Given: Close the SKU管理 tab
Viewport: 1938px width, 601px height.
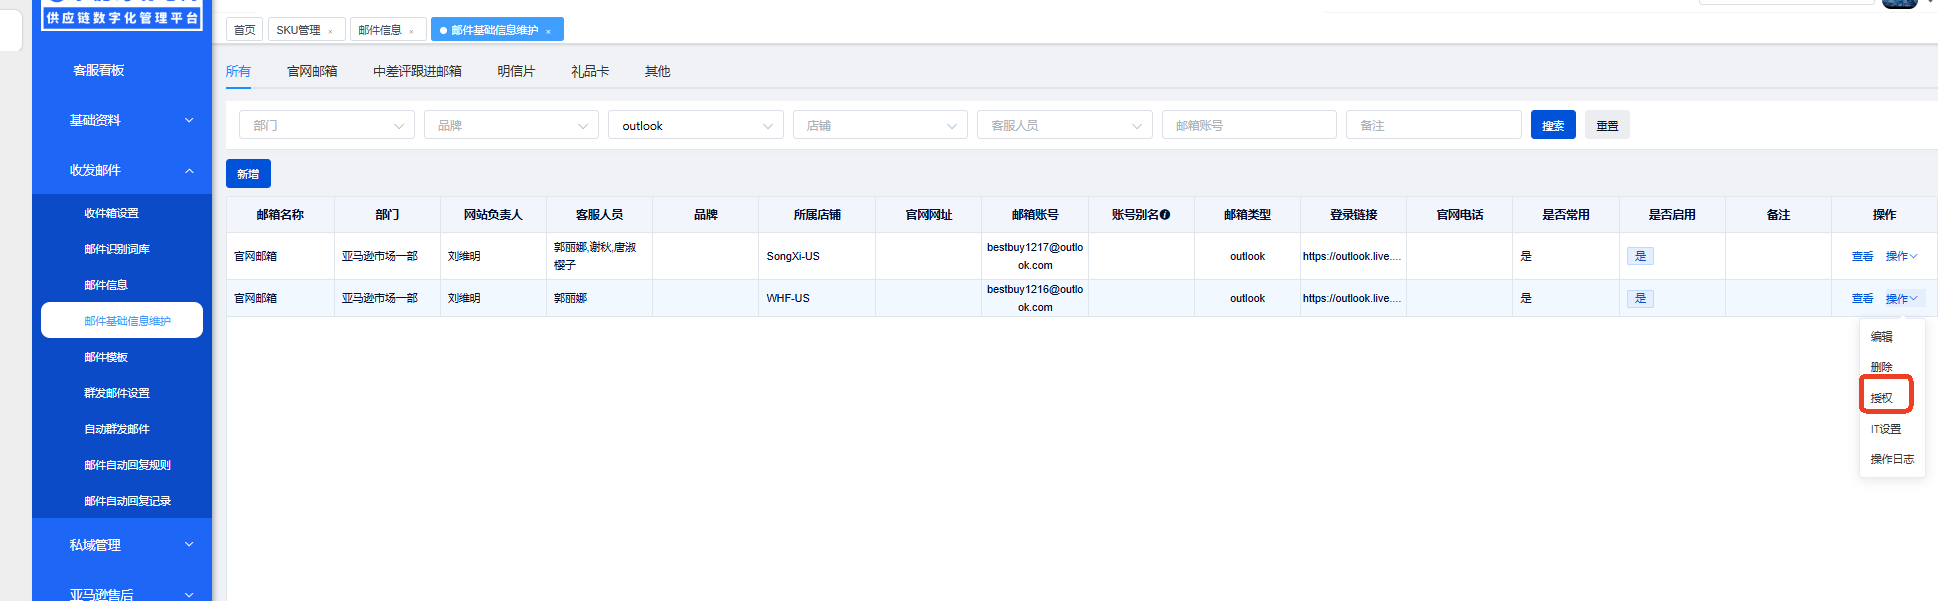Looking at the screenshot, I should pos(330,31).
